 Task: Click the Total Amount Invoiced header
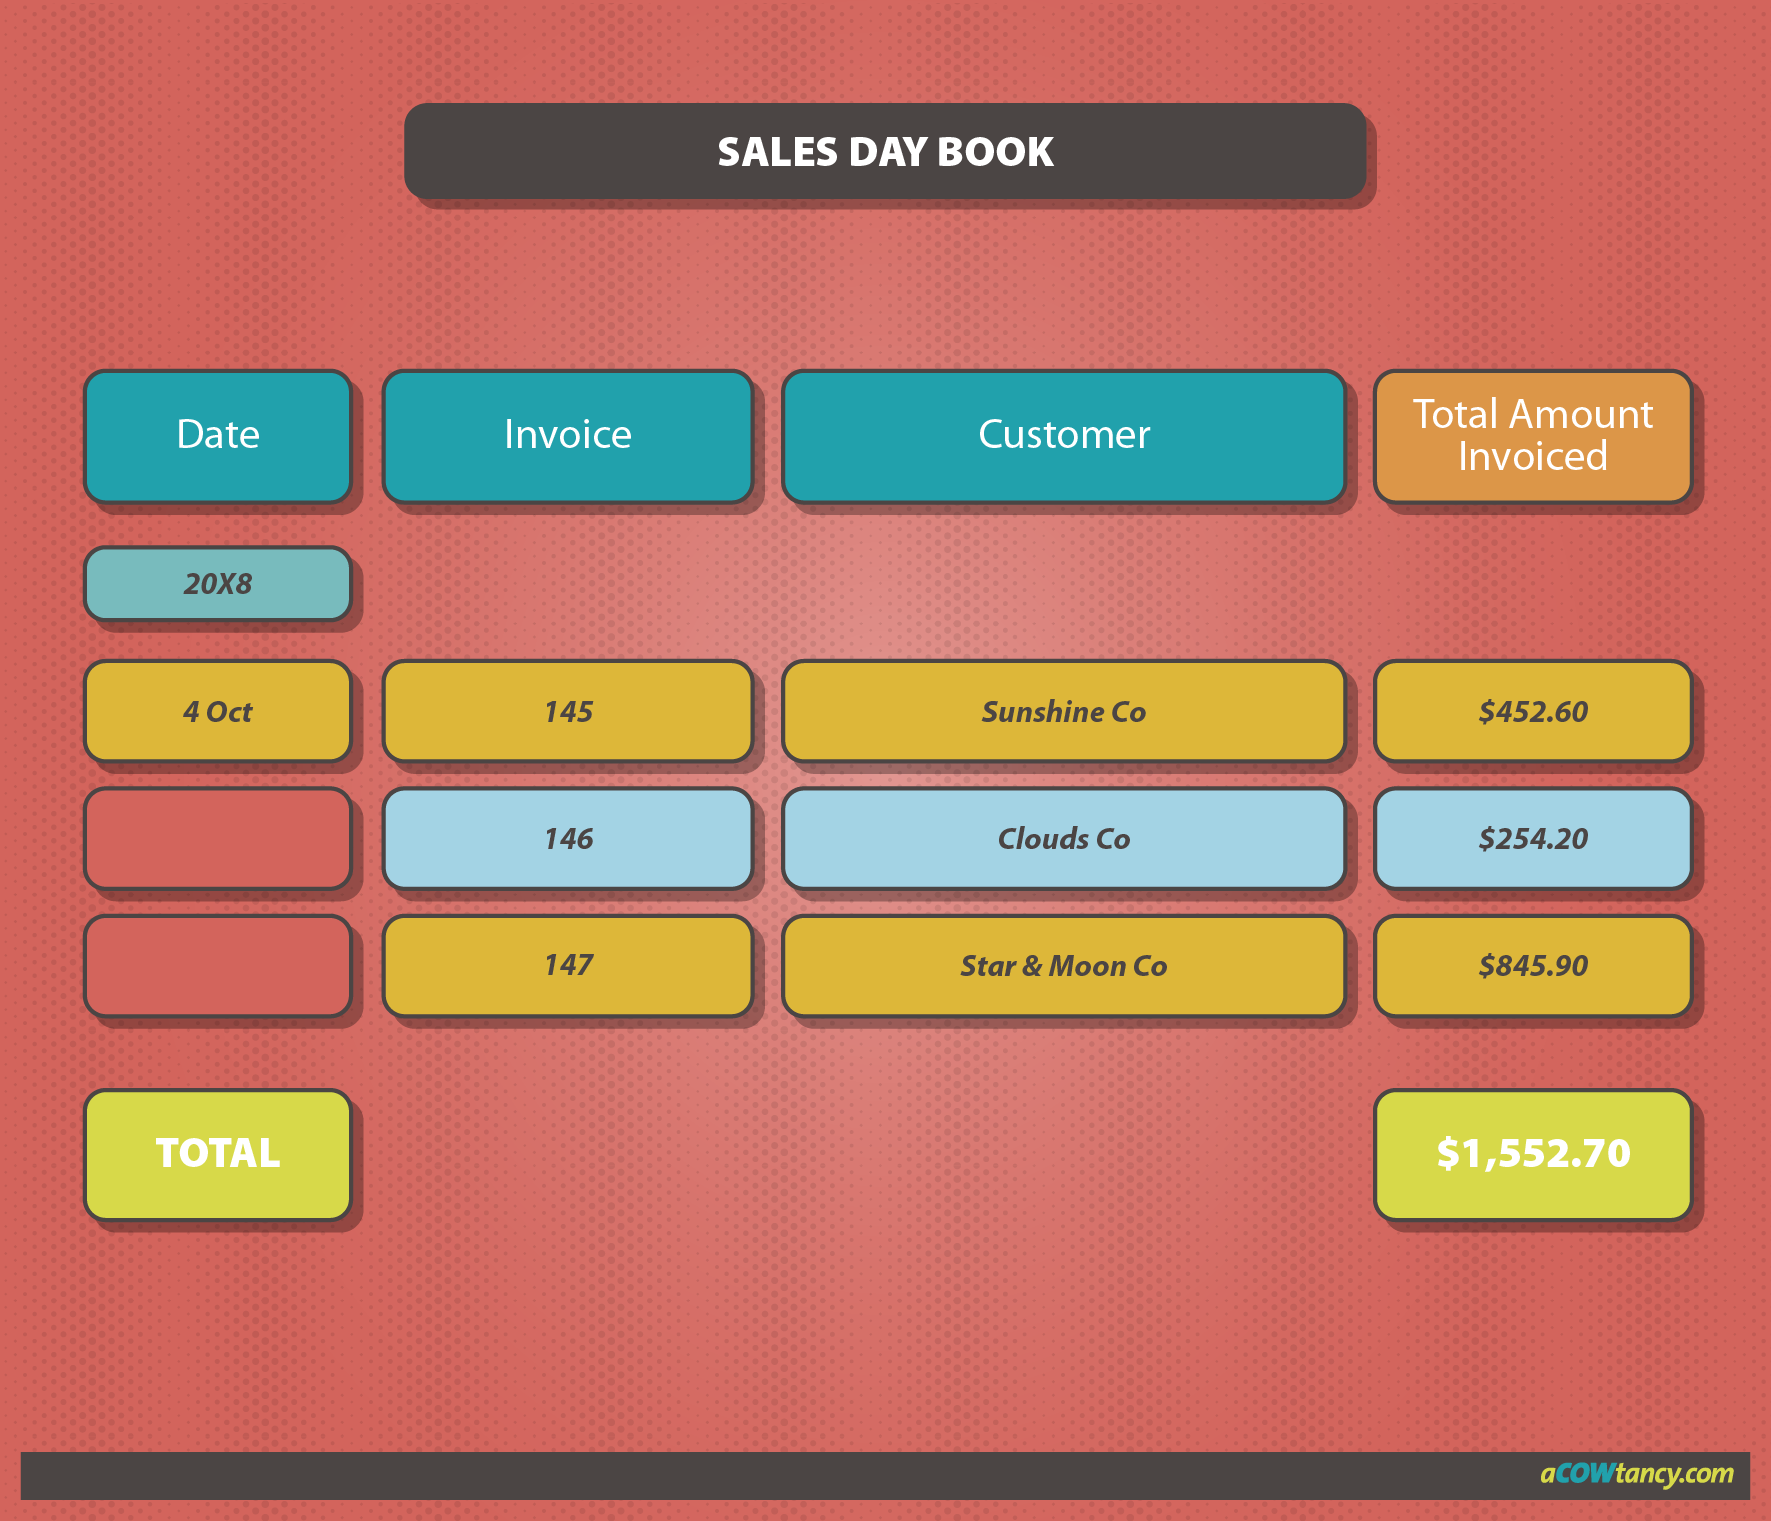tap(1532, 436)
